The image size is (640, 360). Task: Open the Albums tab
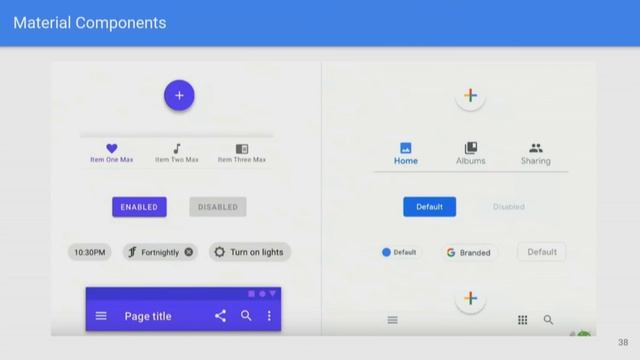pos(471,153)
